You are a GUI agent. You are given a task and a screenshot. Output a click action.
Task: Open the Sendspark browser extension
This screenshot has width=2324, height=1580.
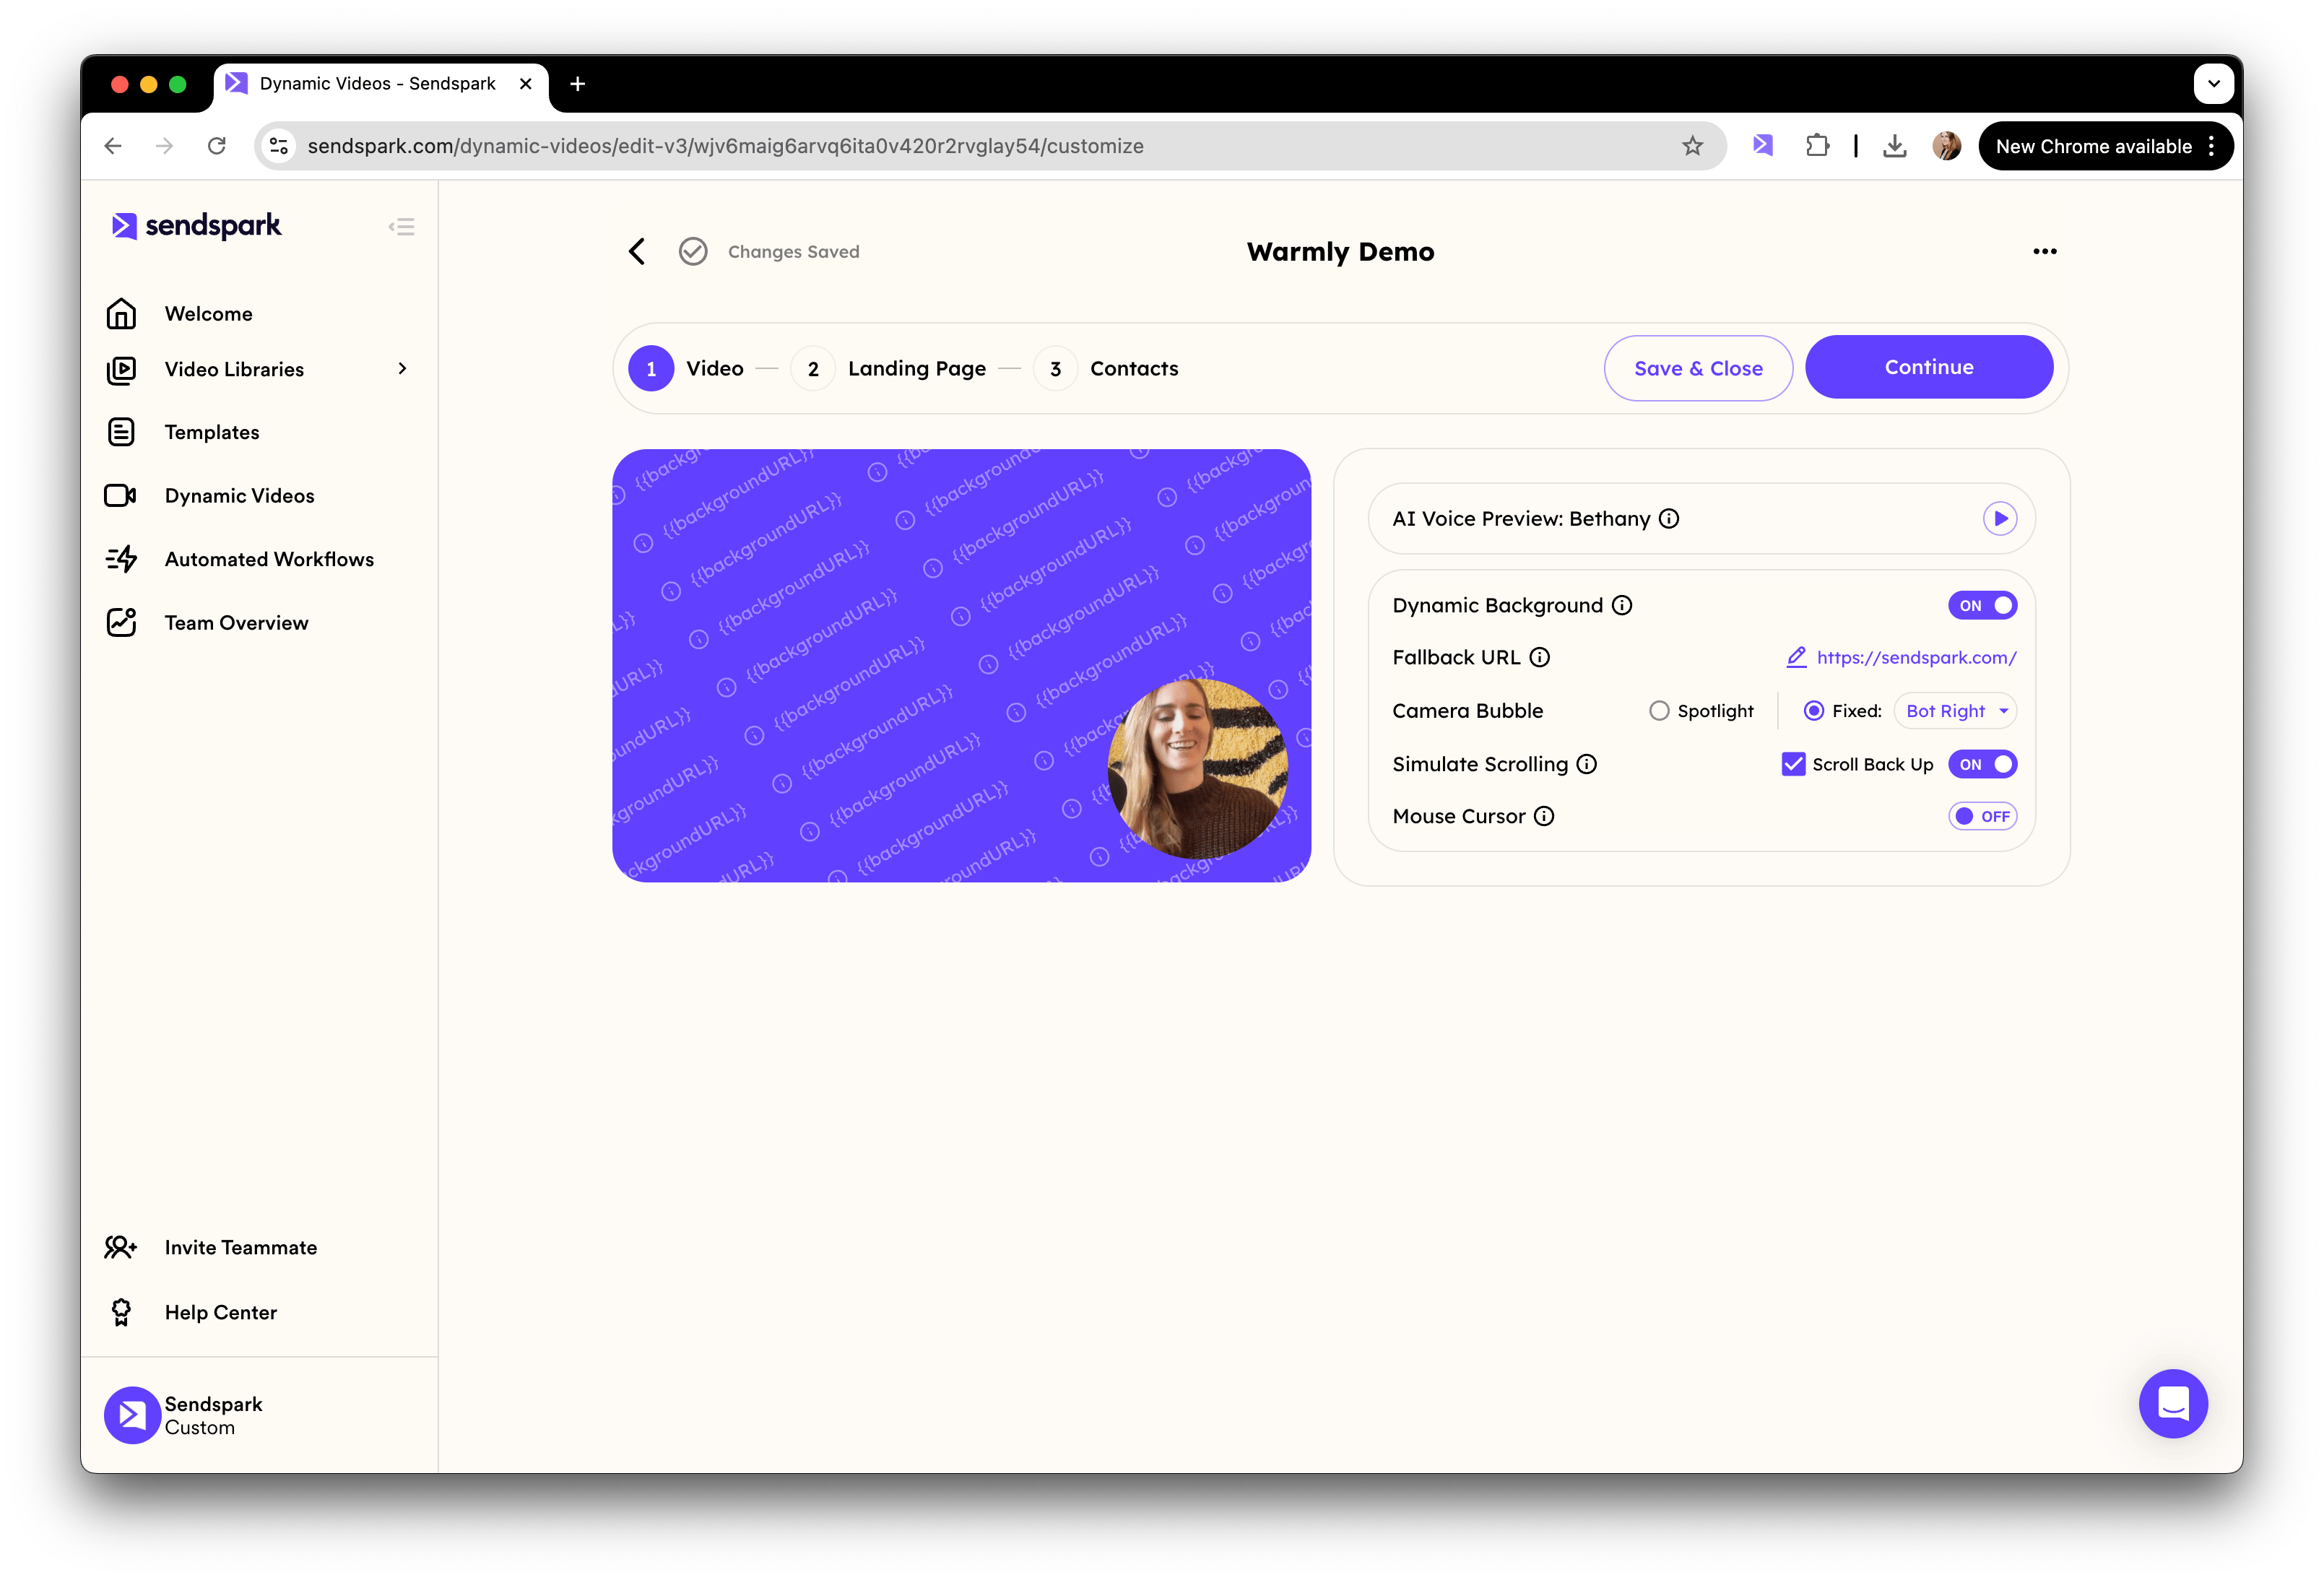pyautogui.click(x=1762, y=146)
